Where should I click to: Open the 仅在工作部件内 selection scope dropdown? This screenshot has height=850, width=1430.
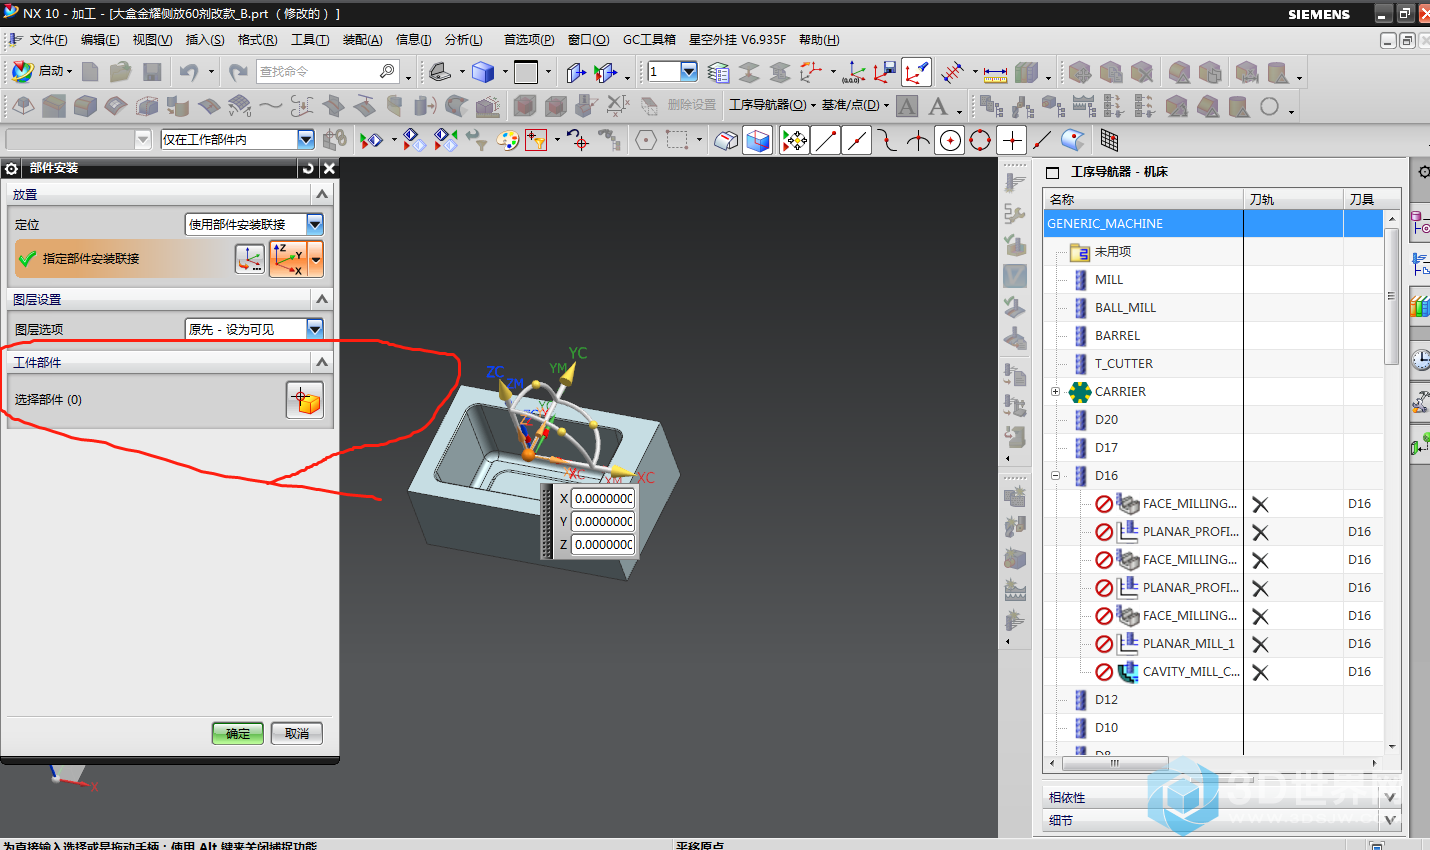click(238, 139)
